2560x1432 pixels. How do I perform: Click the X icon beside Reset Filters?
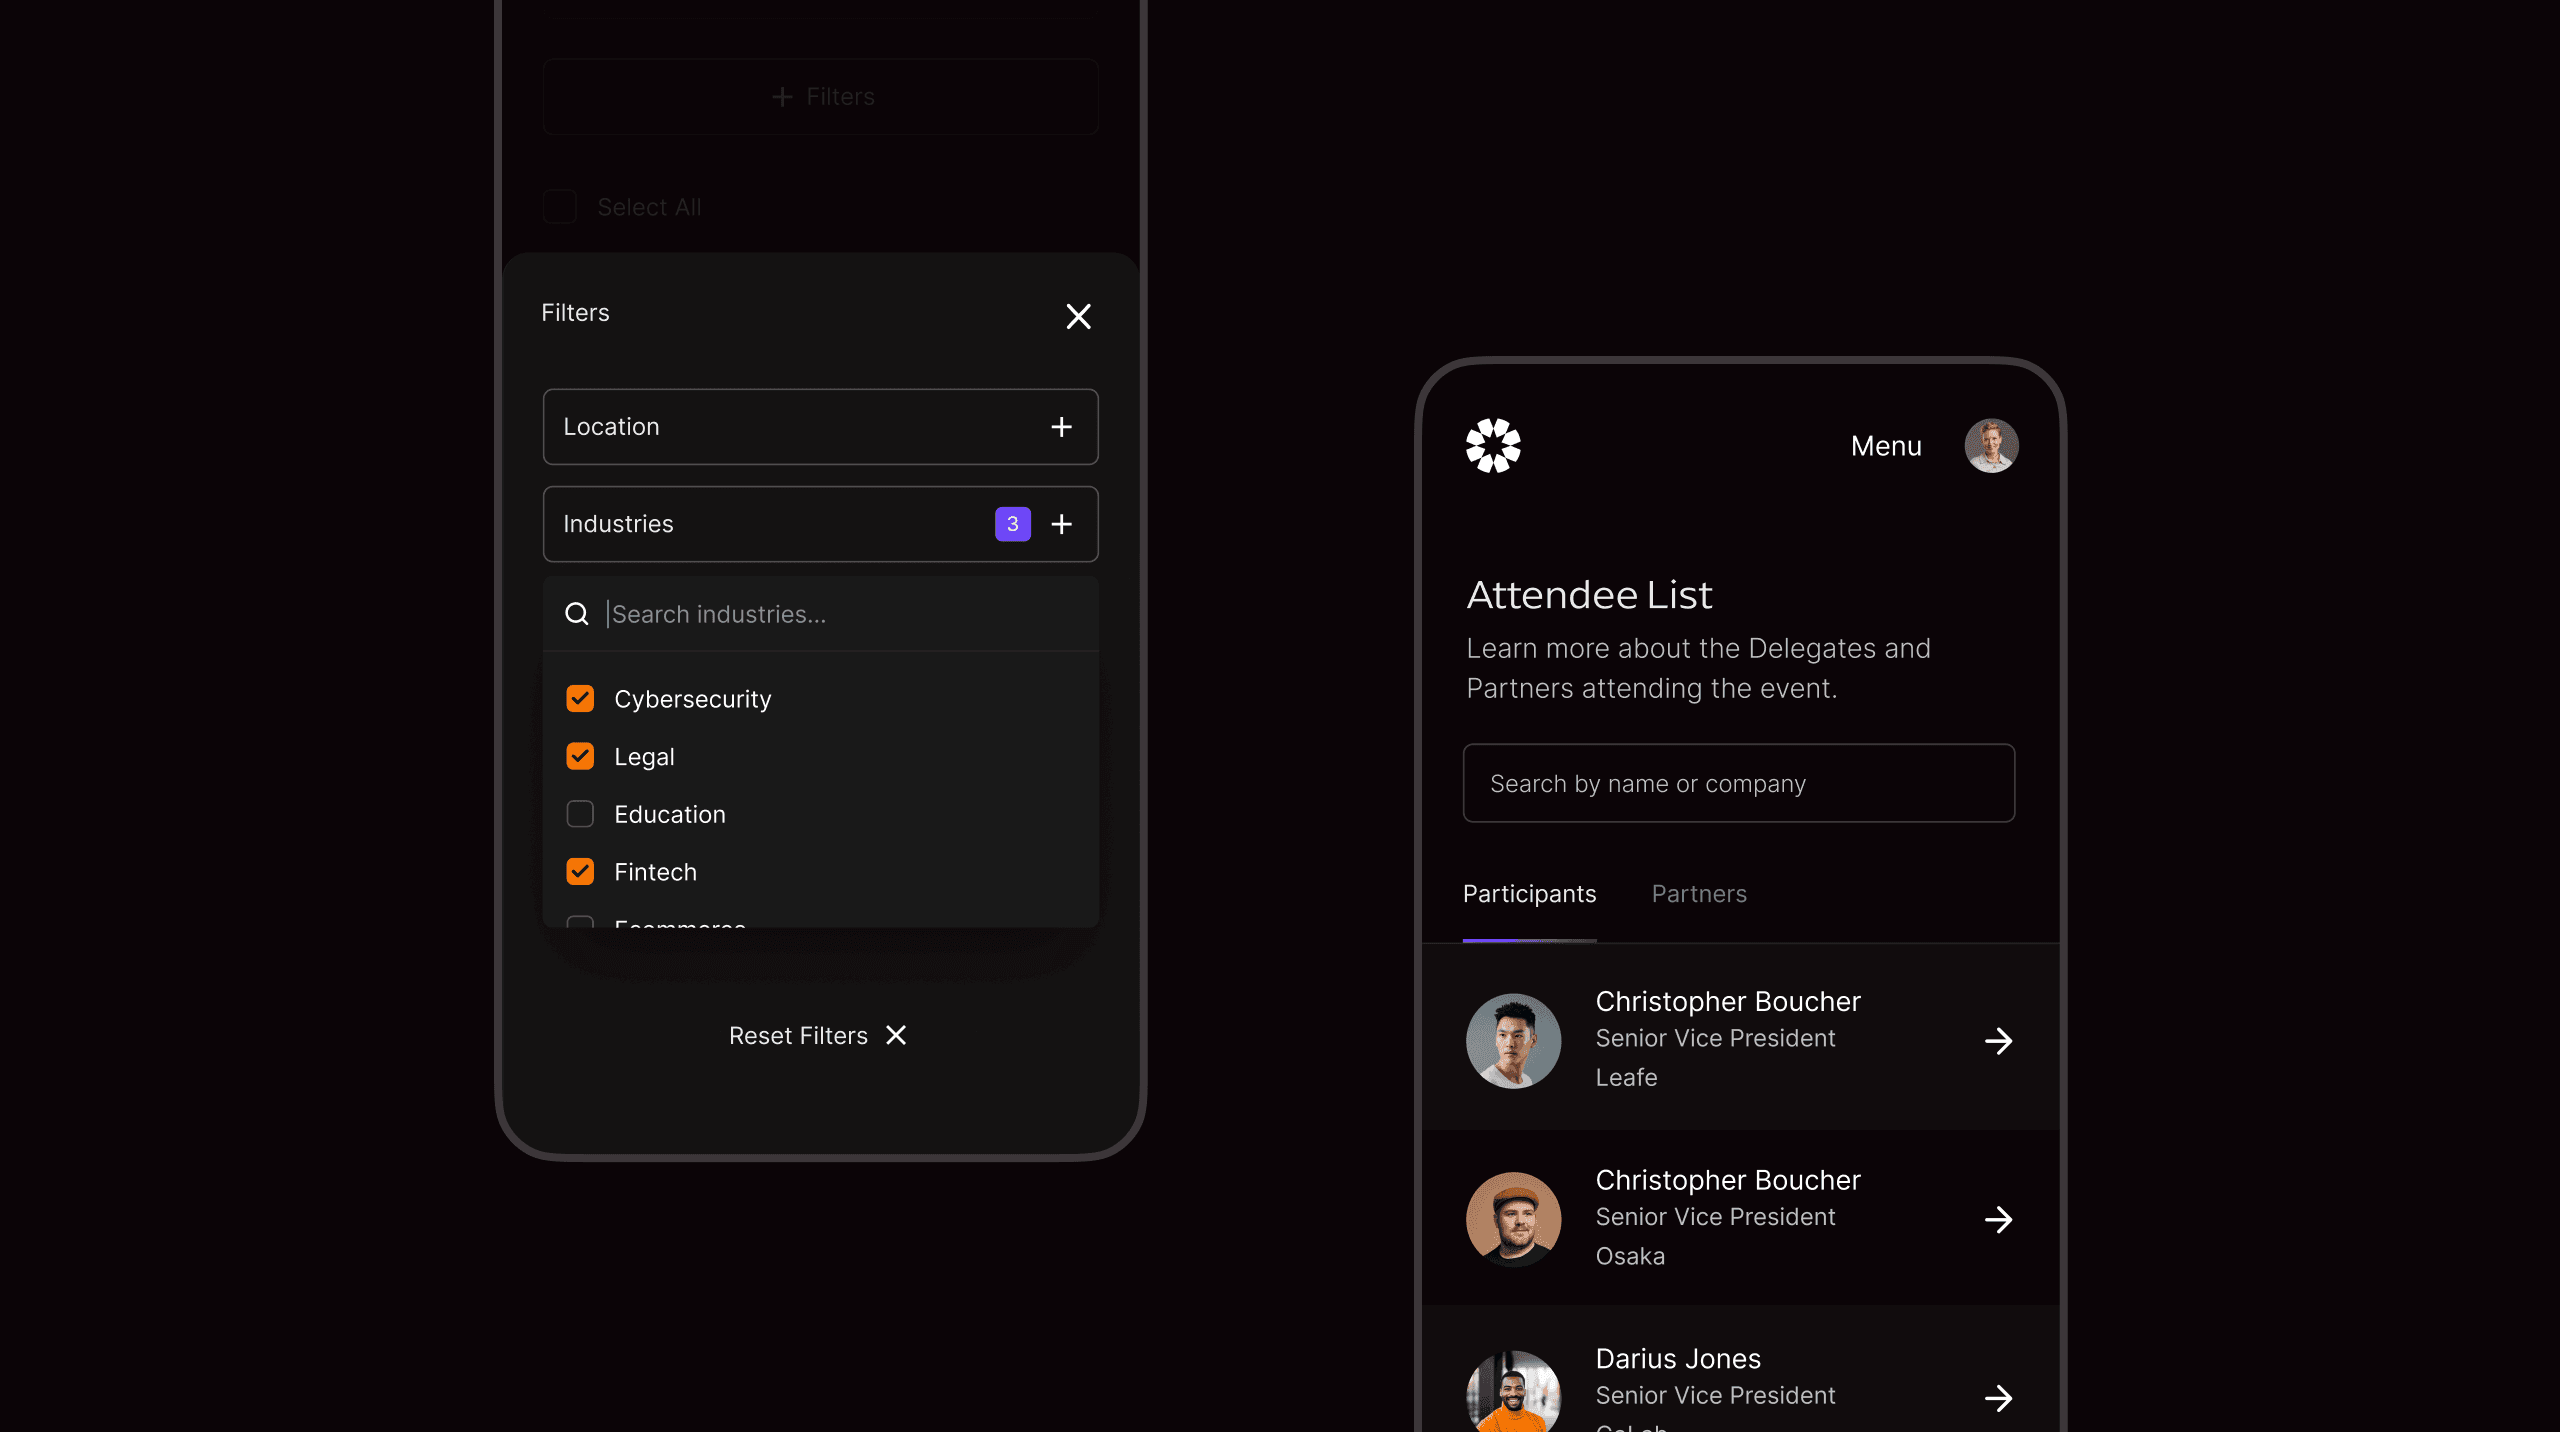tap(896, 1036)
